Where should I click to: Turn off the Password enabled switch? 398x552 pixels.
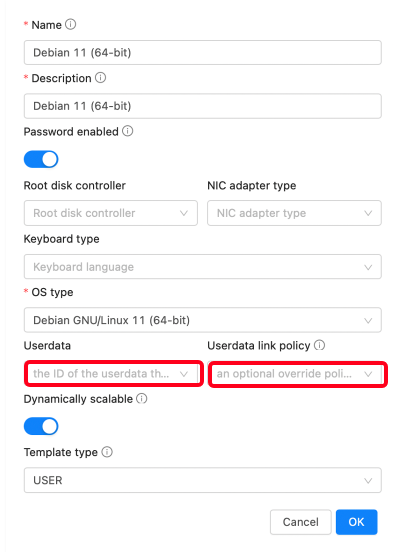click(41, 159)
